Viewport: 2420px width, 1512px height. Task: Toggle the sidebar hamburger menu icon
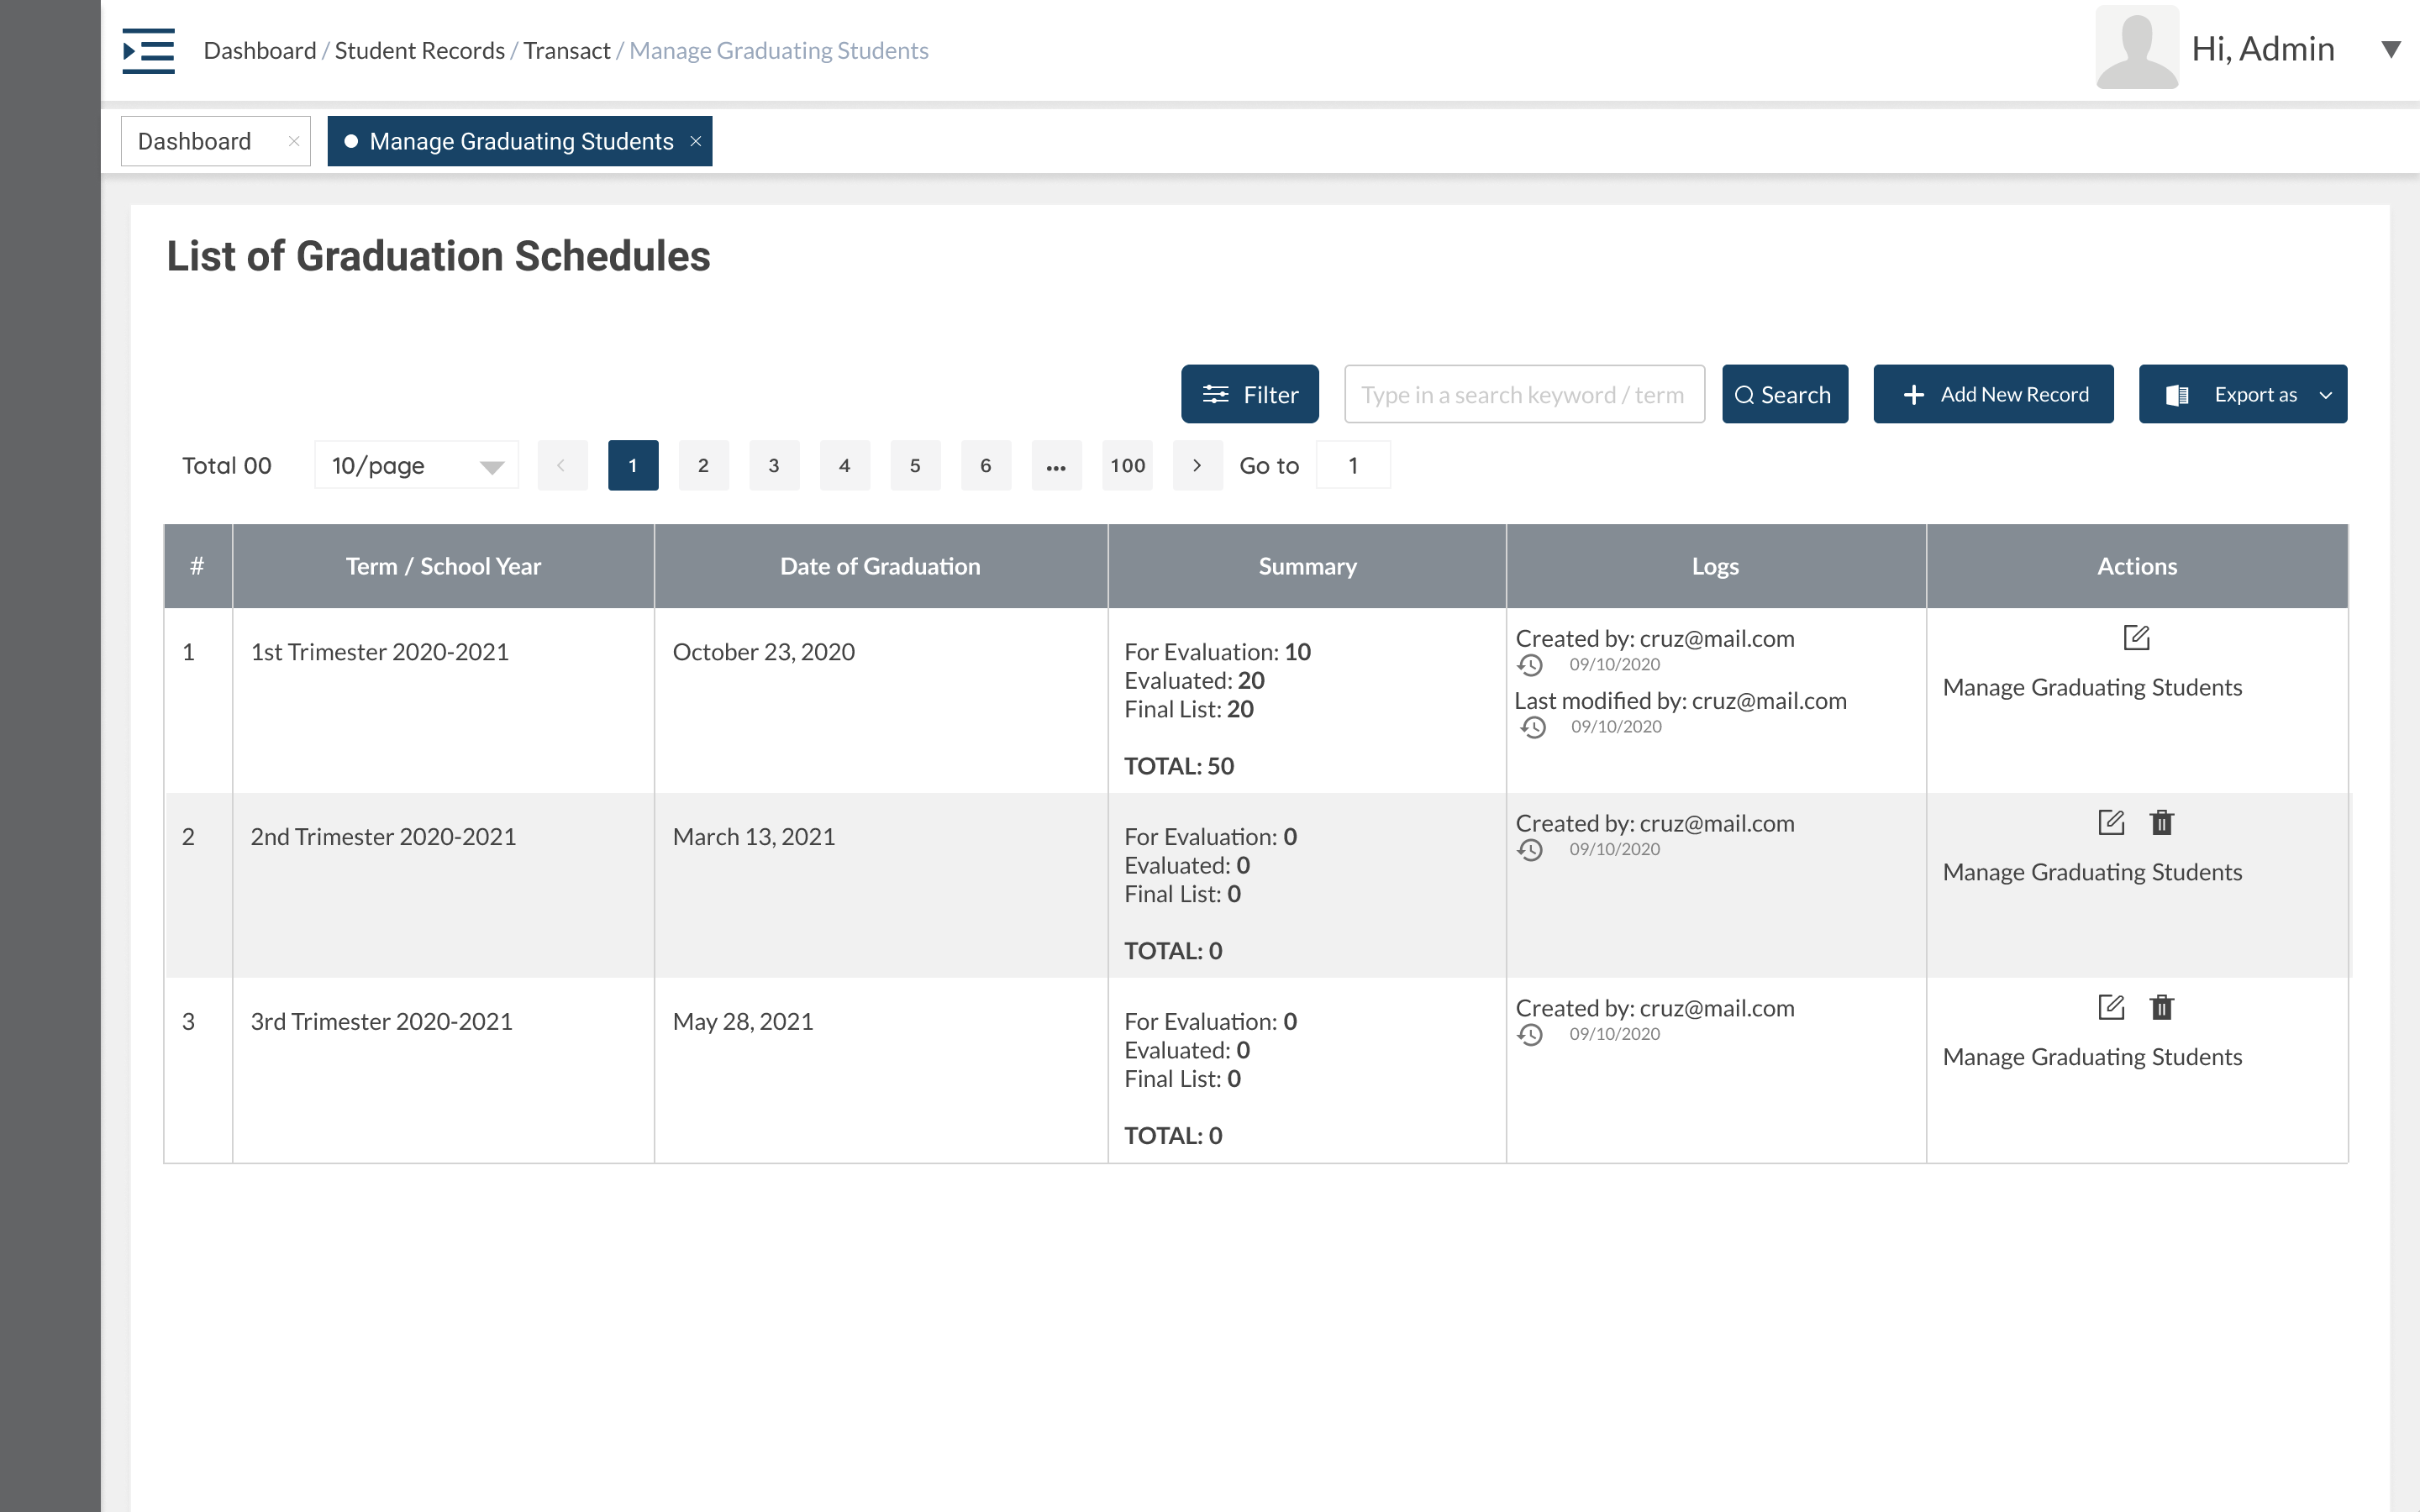point(148,50)
